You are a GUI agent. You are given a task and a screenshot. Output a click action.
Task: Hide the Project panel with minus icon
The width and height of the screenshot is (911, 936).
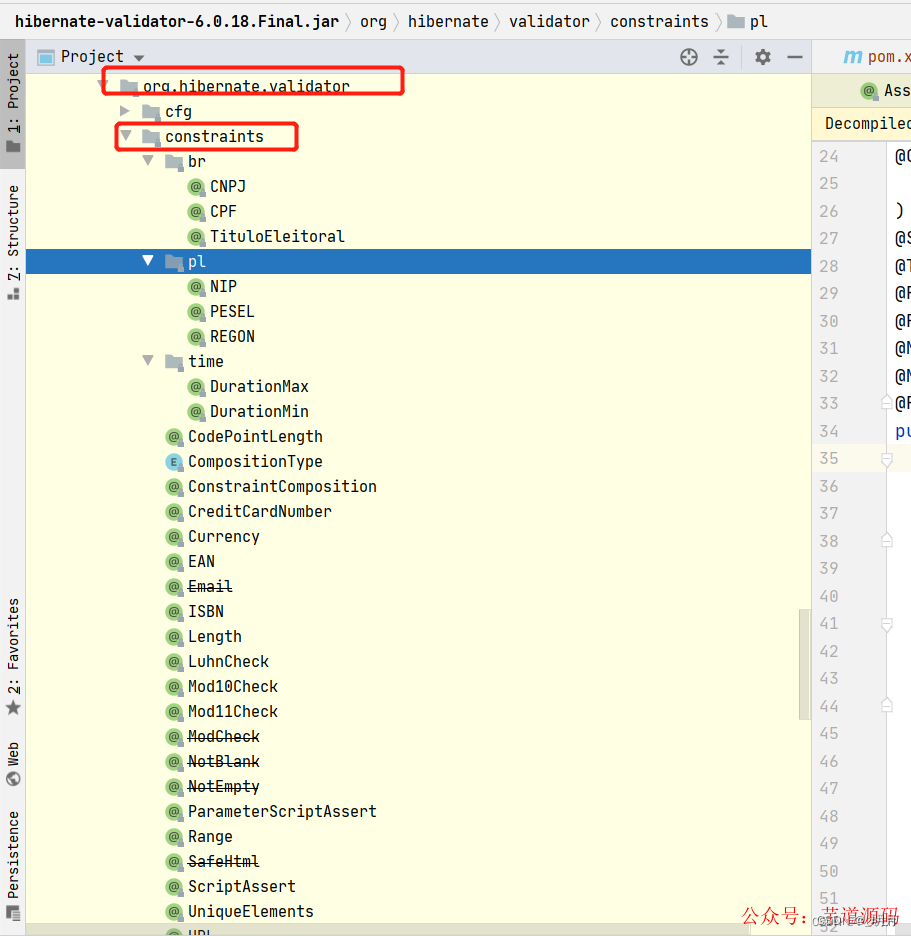[x=795, y=57]
